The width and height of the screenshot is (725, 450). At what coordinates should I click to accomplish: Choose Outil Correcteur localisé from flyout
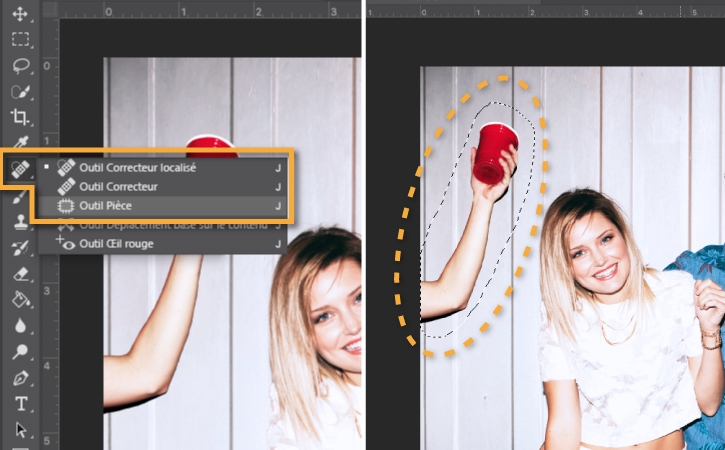click(x=162, y=167)
